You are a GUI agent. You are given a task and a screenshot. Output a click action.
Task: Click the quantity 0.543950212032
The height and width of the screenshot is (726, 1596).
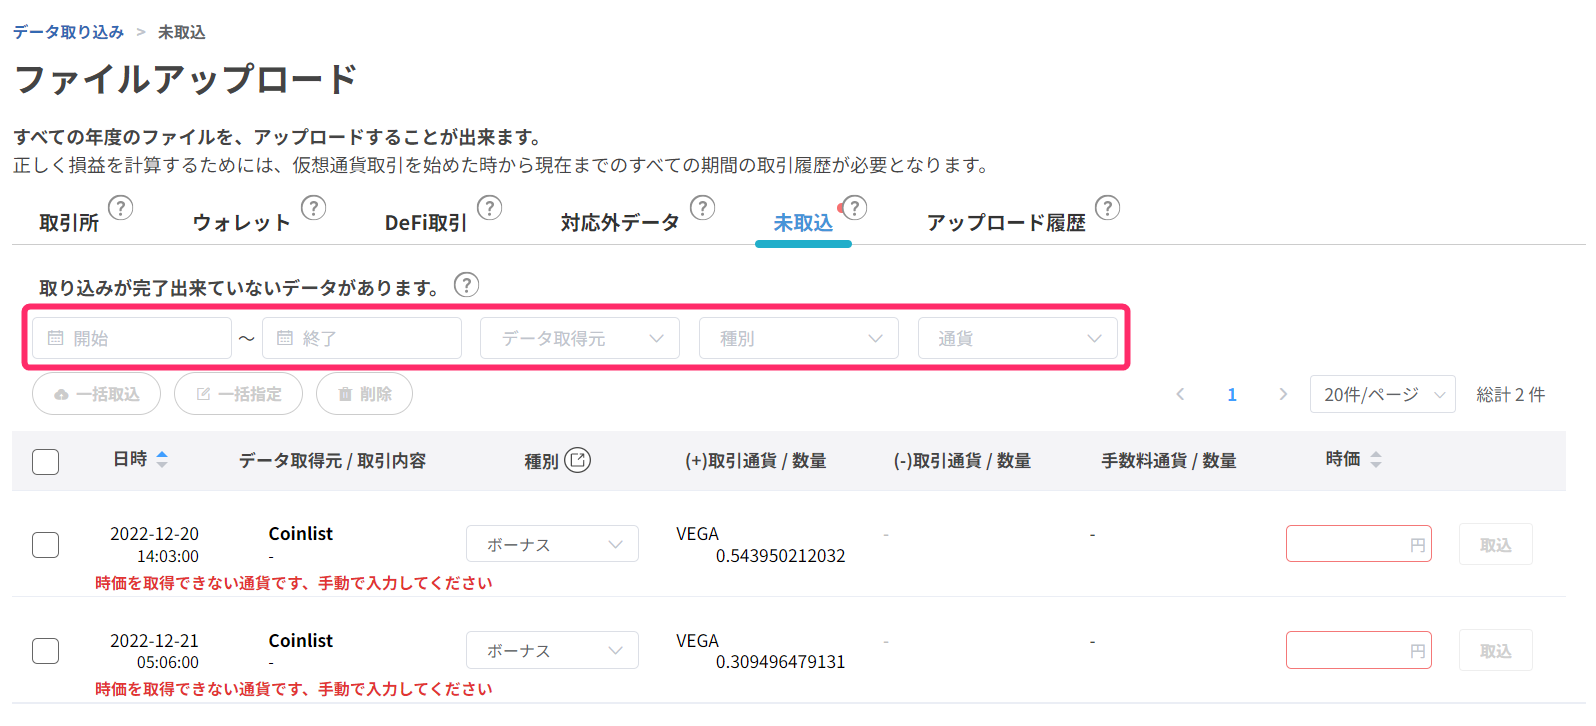[780, 556]
